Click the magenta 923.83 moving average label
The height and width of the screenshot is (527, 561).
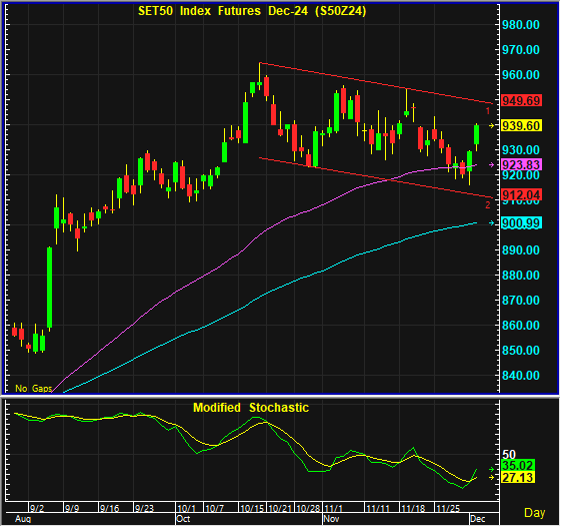pyautogui.click(x=521, y=165)
